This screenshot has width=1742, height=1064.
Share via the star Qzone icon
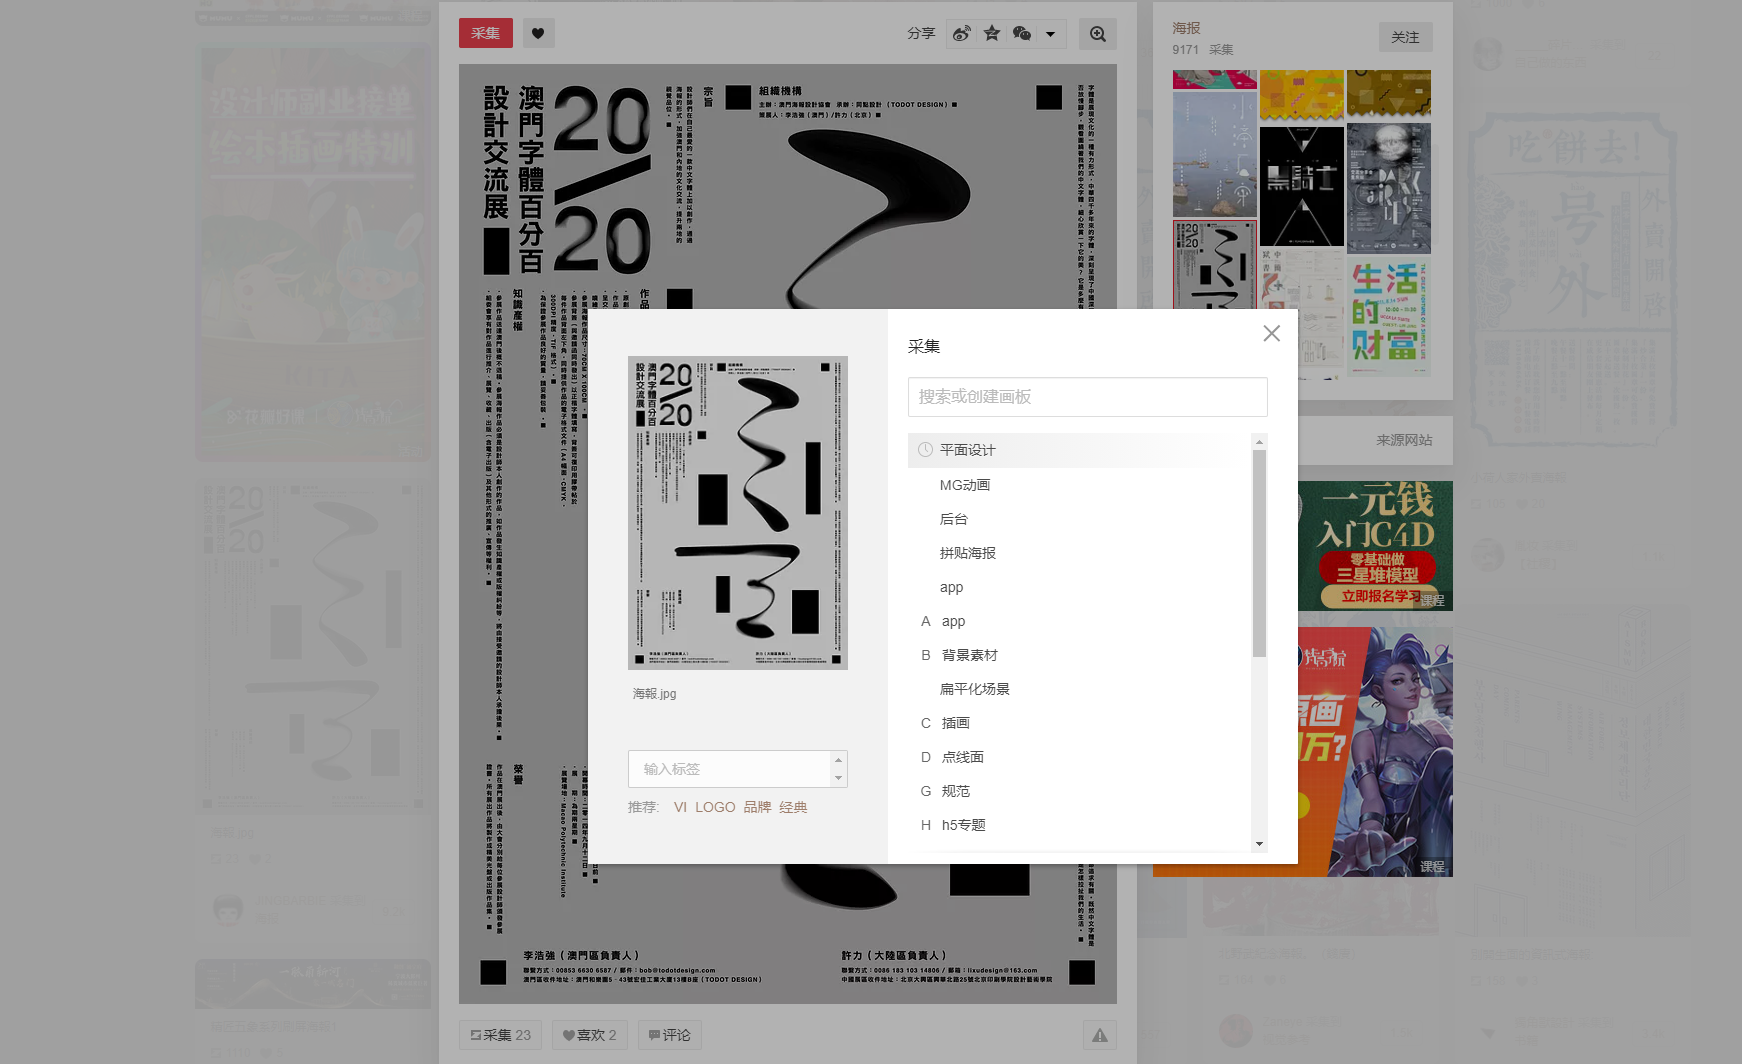coord(992,34)
